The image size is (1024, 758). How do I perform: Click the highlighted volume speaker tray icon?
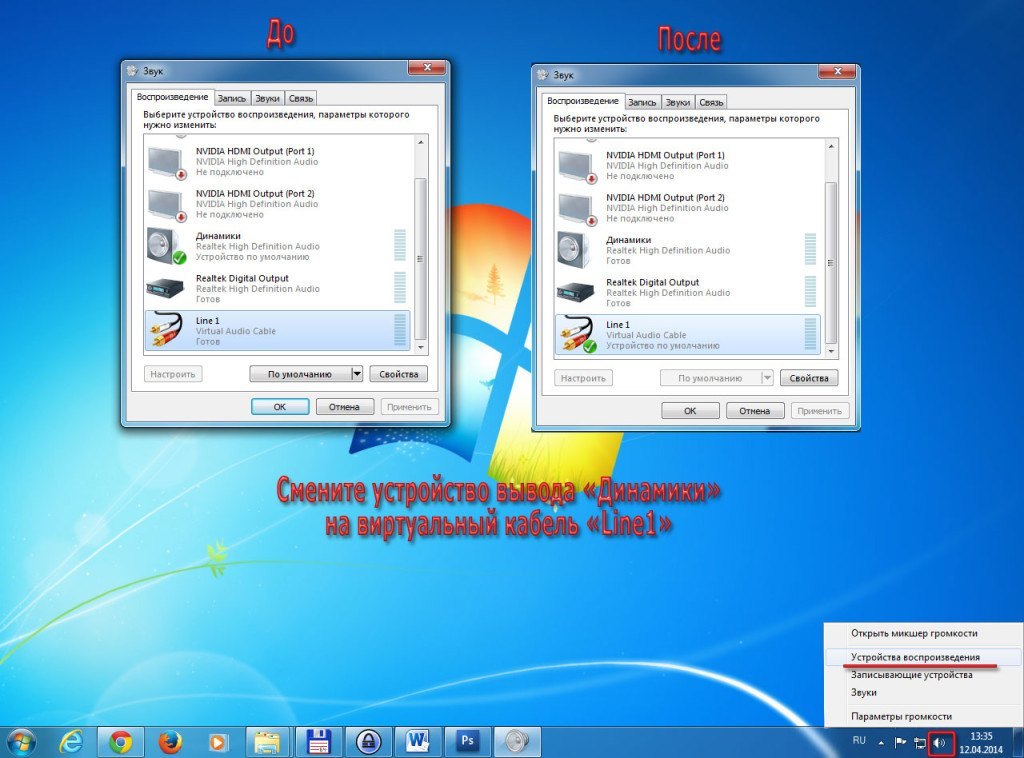click(940, 743)
